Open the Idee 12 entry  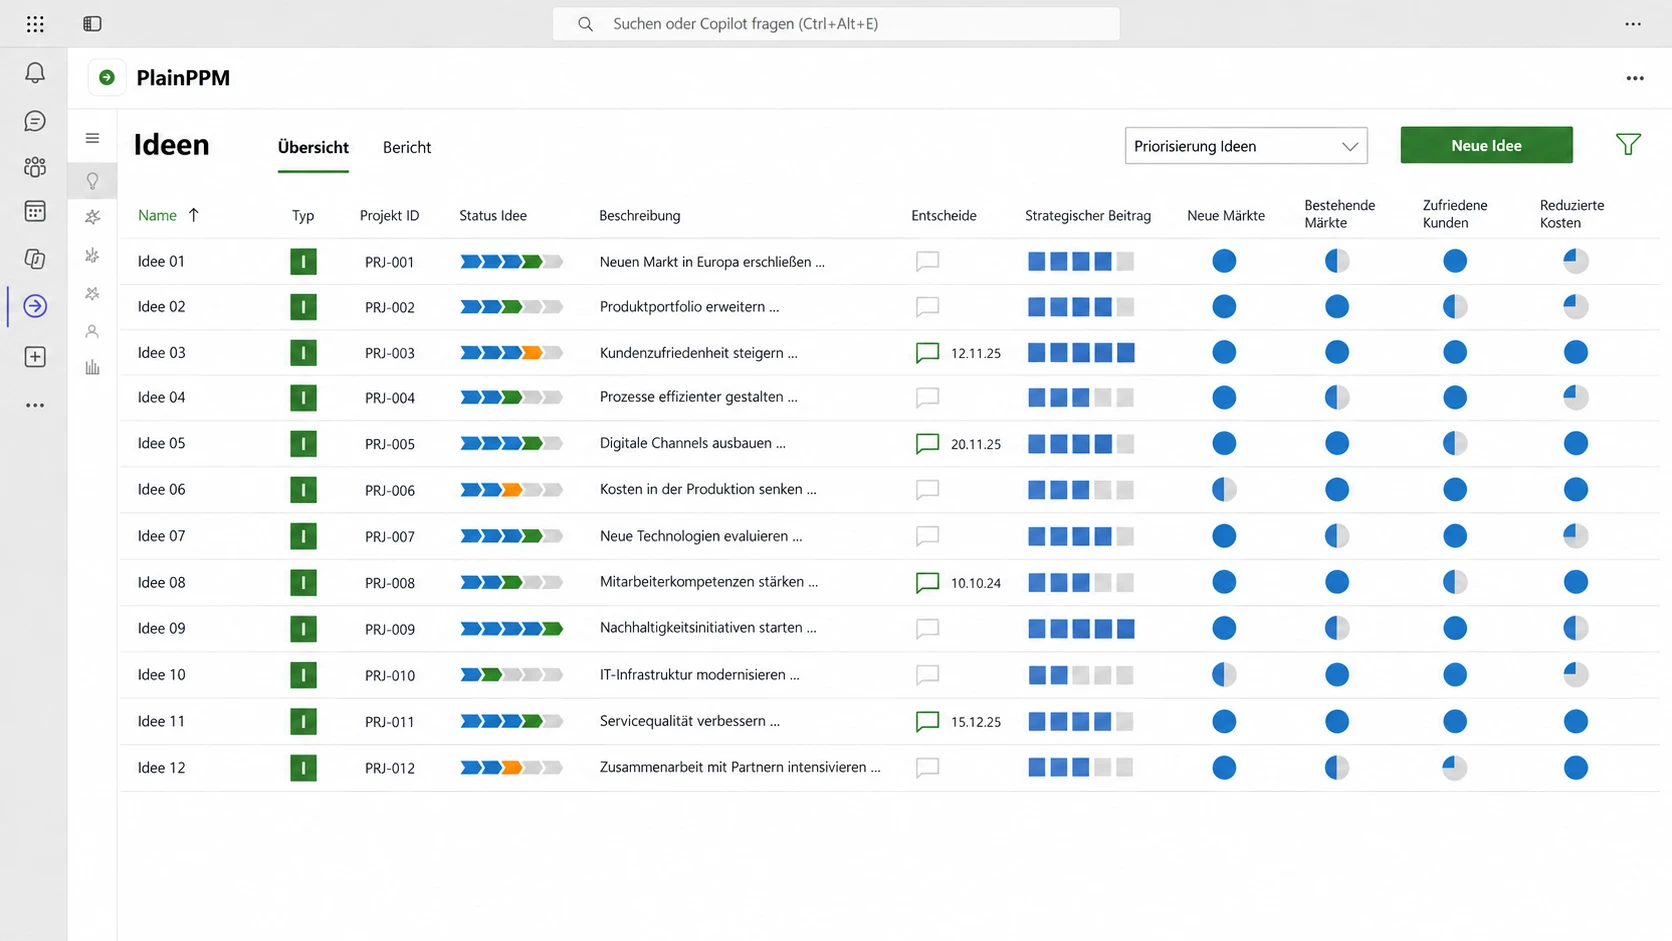point(161,767)
